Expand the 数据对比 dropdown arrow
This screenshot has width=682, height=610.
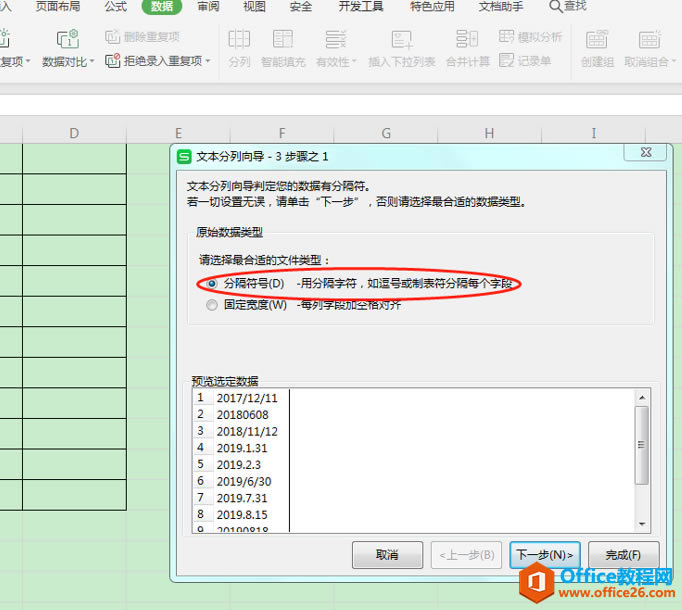91,61
